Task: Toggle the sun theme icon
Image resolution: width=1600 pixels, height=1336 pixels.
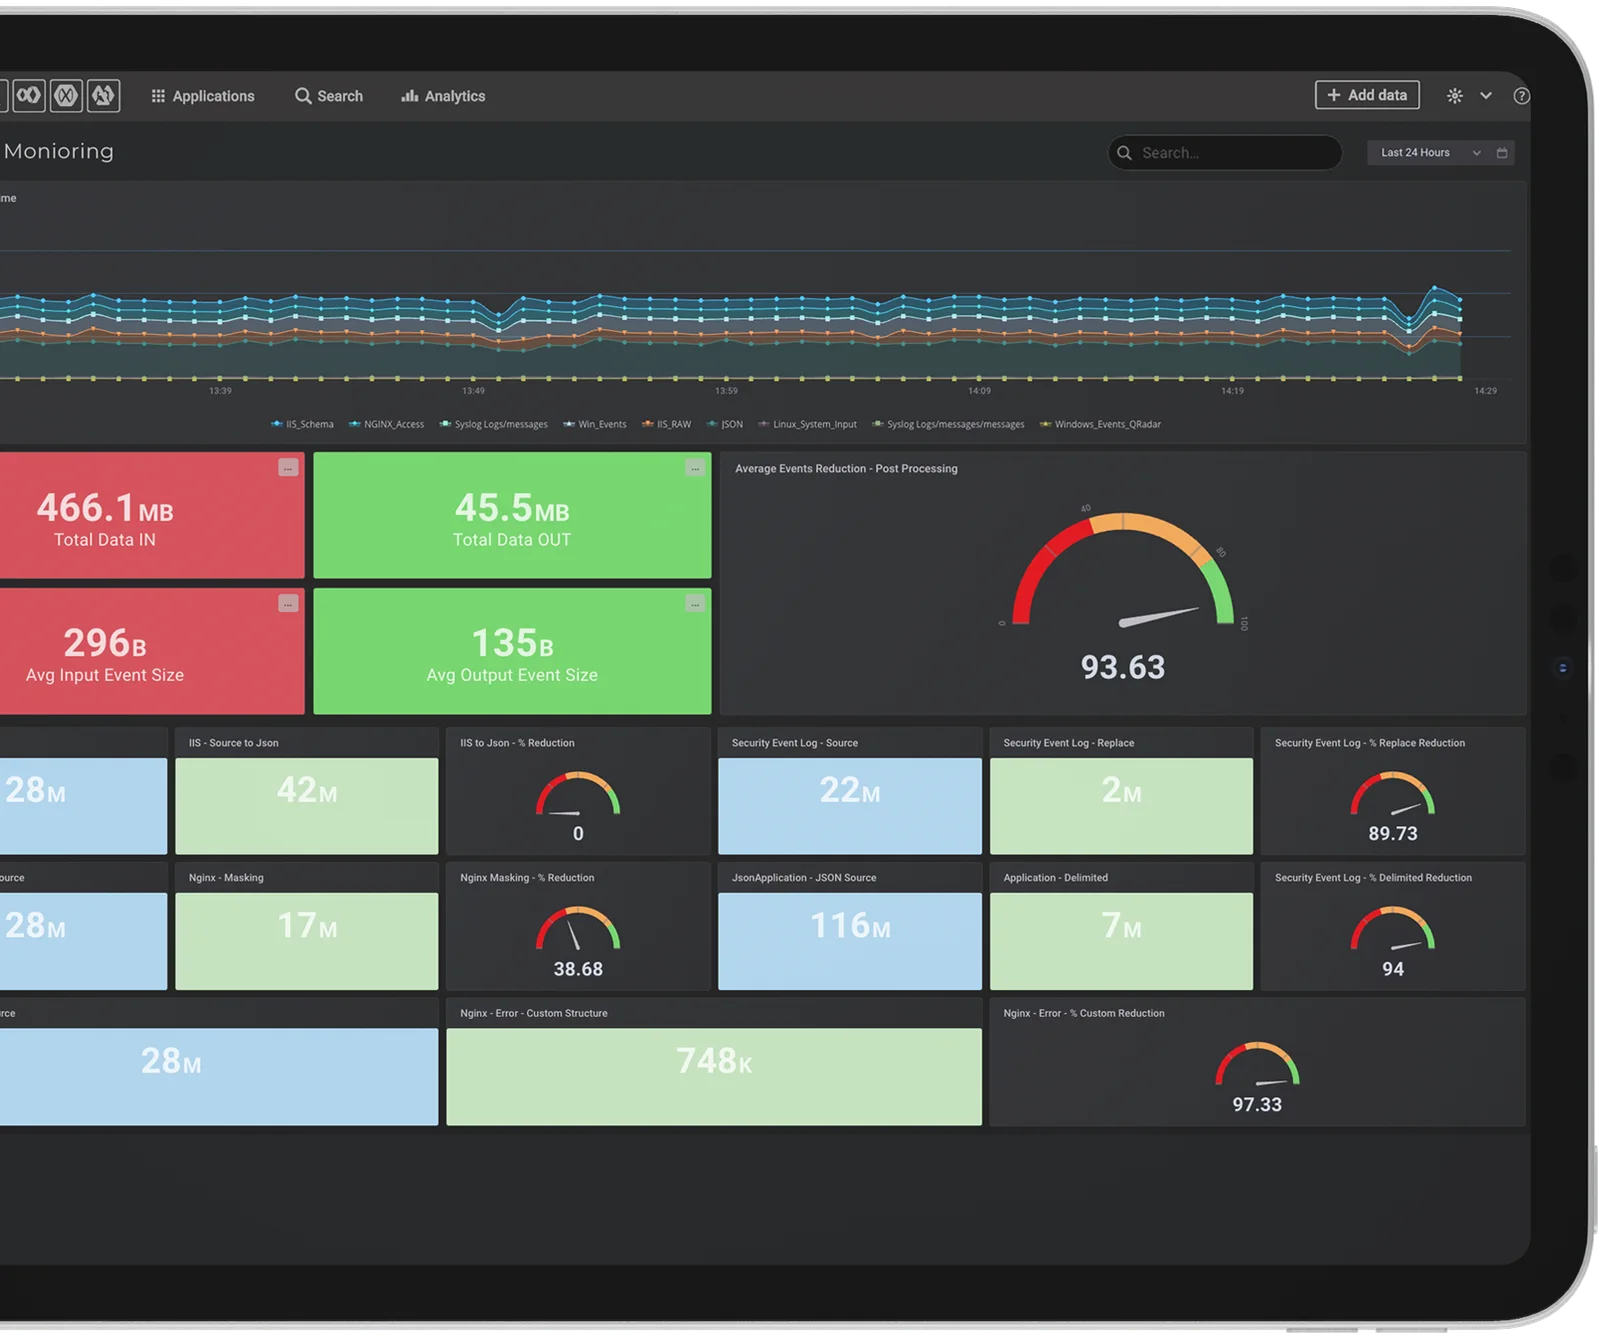Action: click(1454, 96)
